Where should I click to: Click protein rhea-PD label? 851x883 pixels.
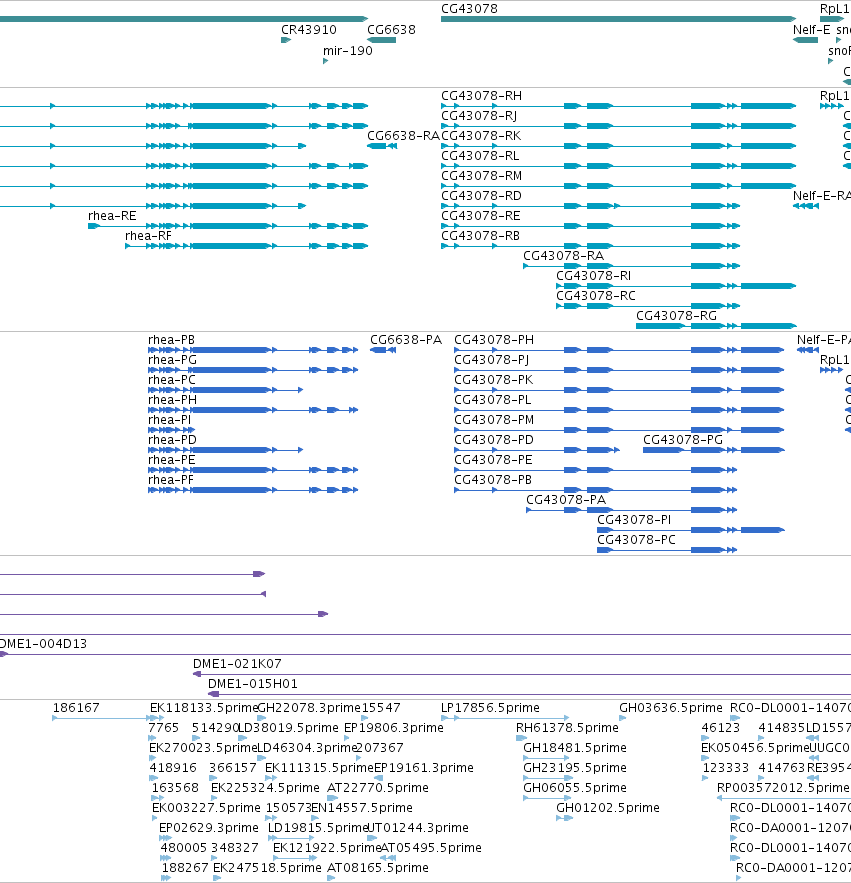click(172, 439)
